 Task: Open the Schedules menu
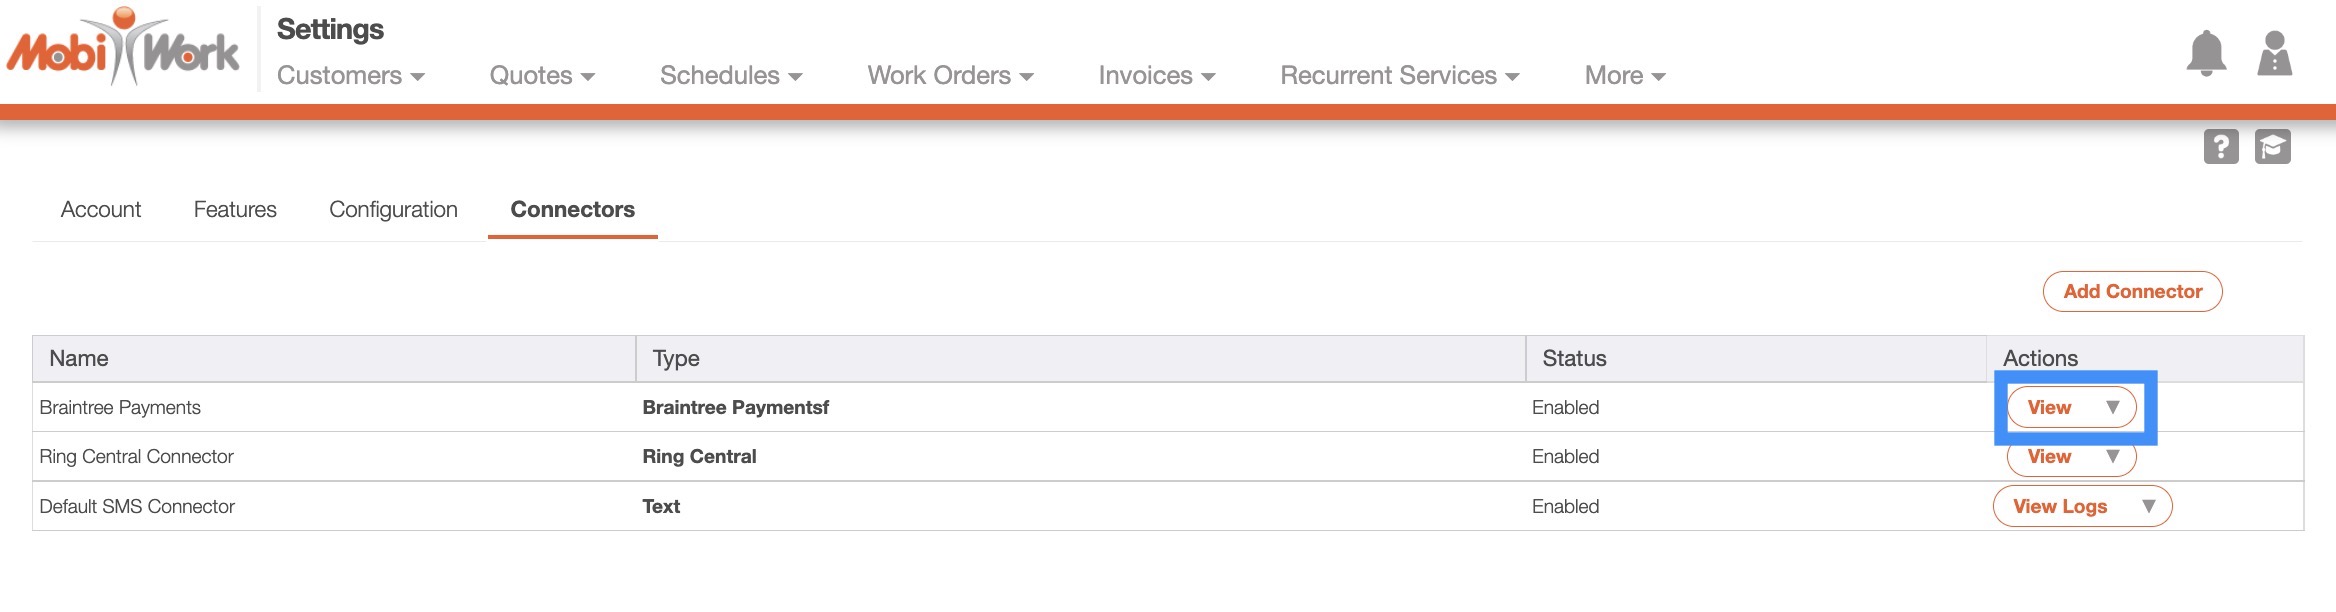point(730,76)
